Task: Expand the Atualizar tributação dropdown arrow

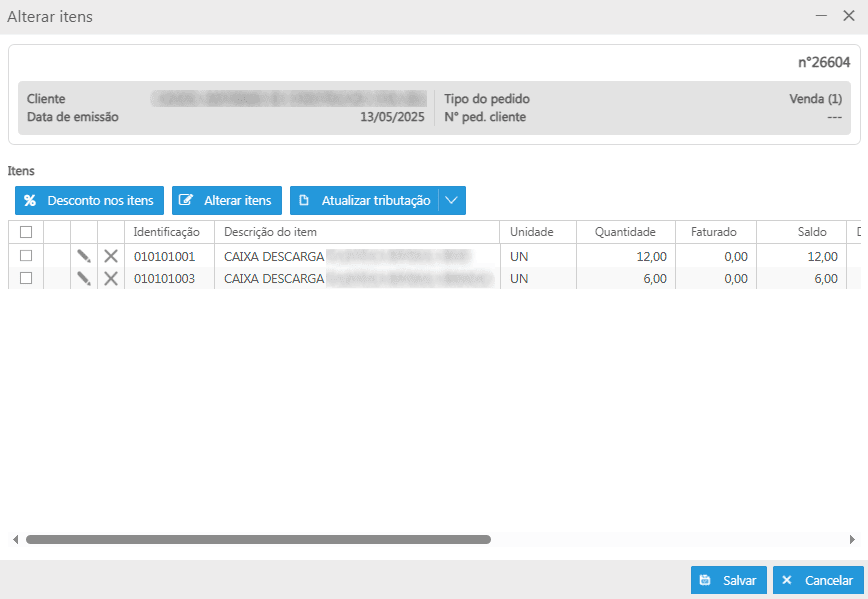Action: pos(452,201)
